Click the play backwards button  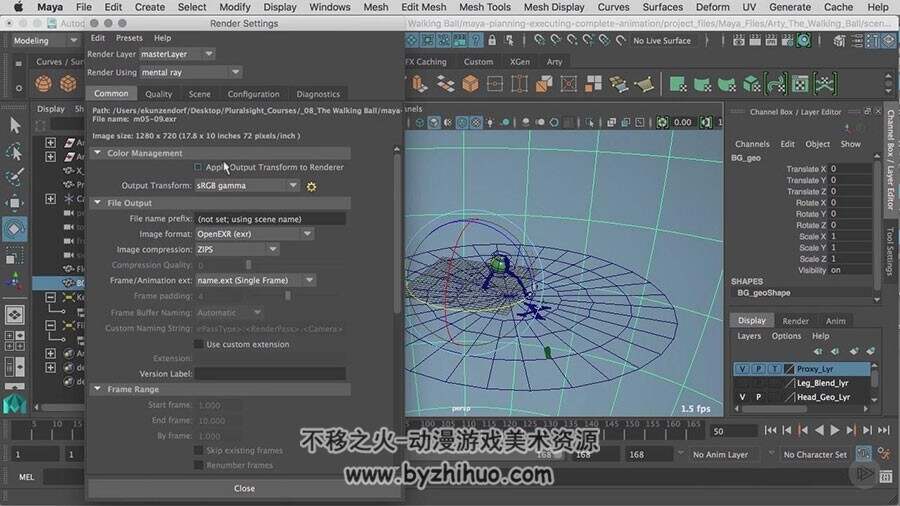[819, 430]
